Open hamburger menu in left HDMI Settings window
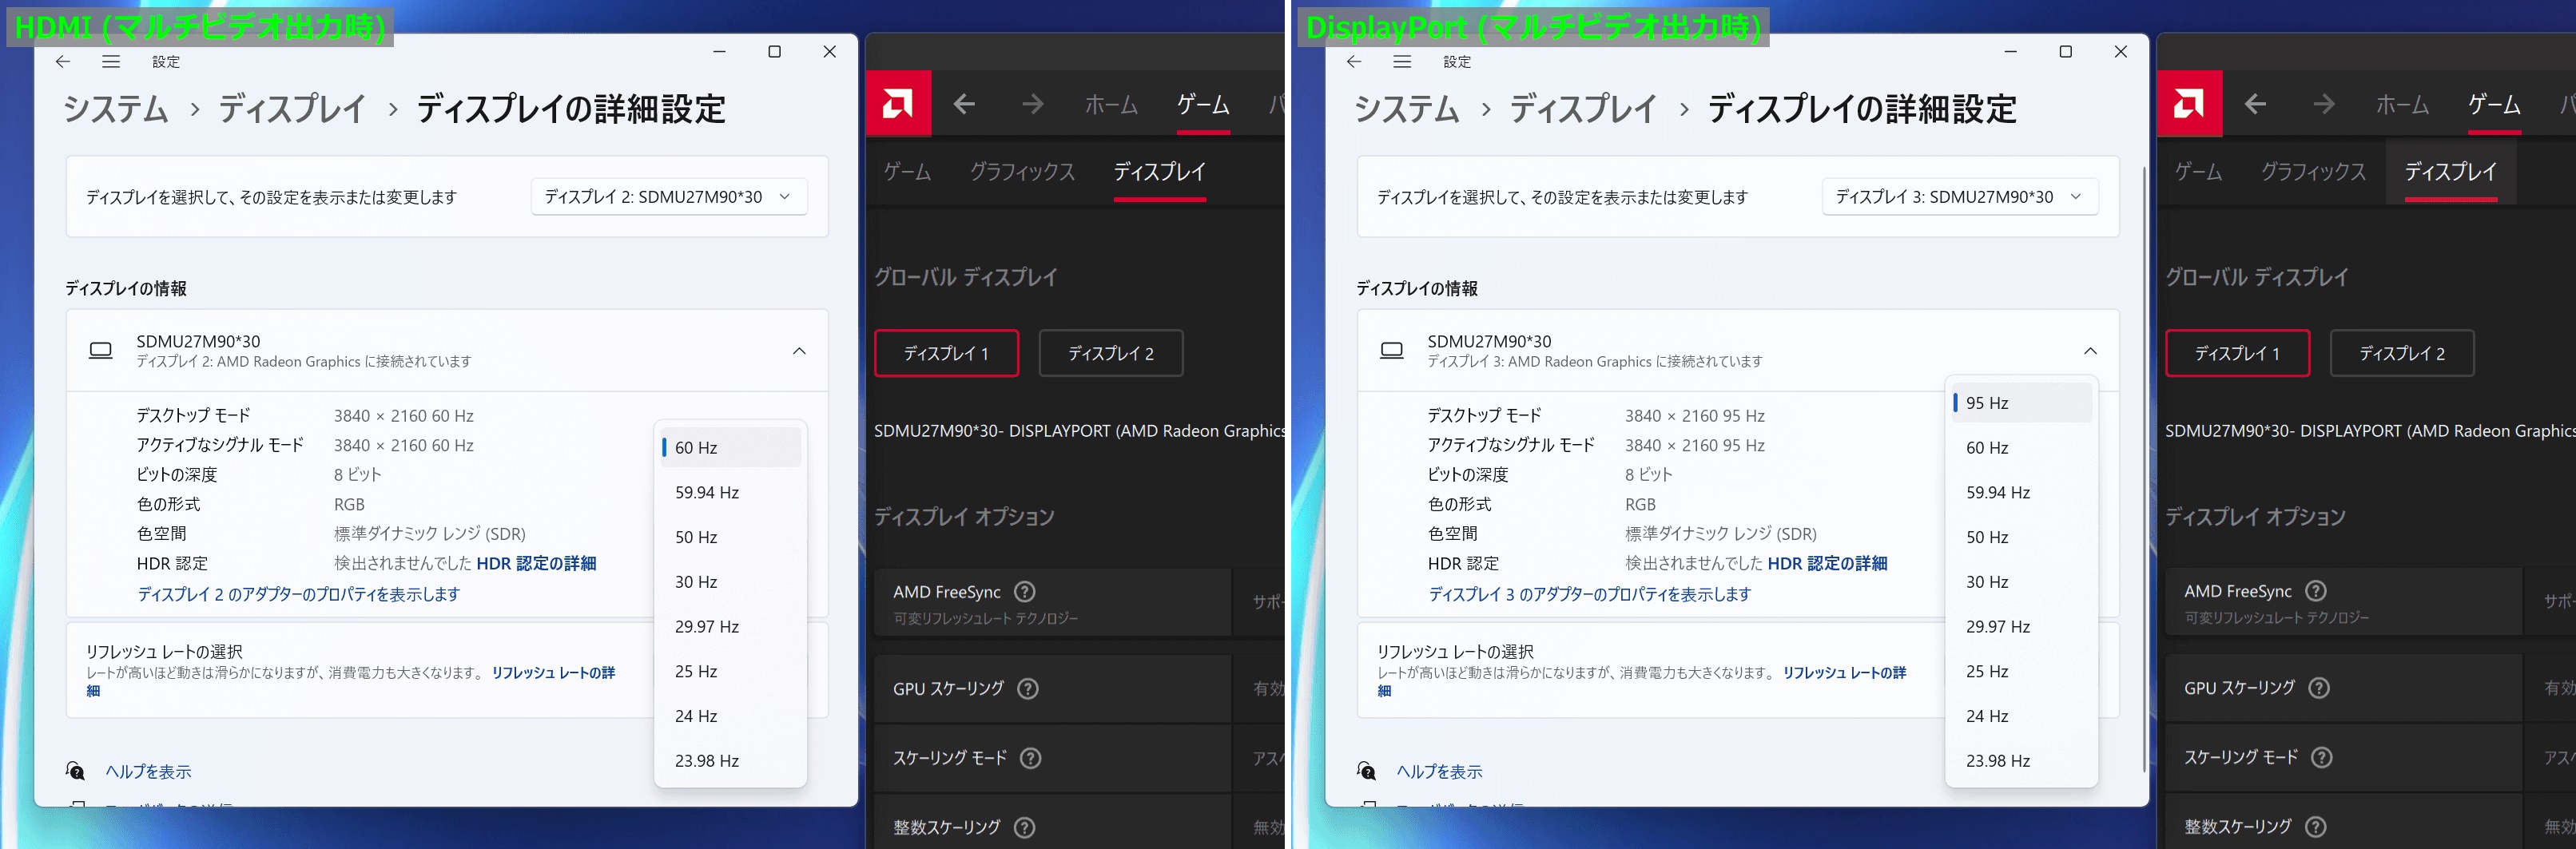 pyautogui.click(x=111, y=62)
